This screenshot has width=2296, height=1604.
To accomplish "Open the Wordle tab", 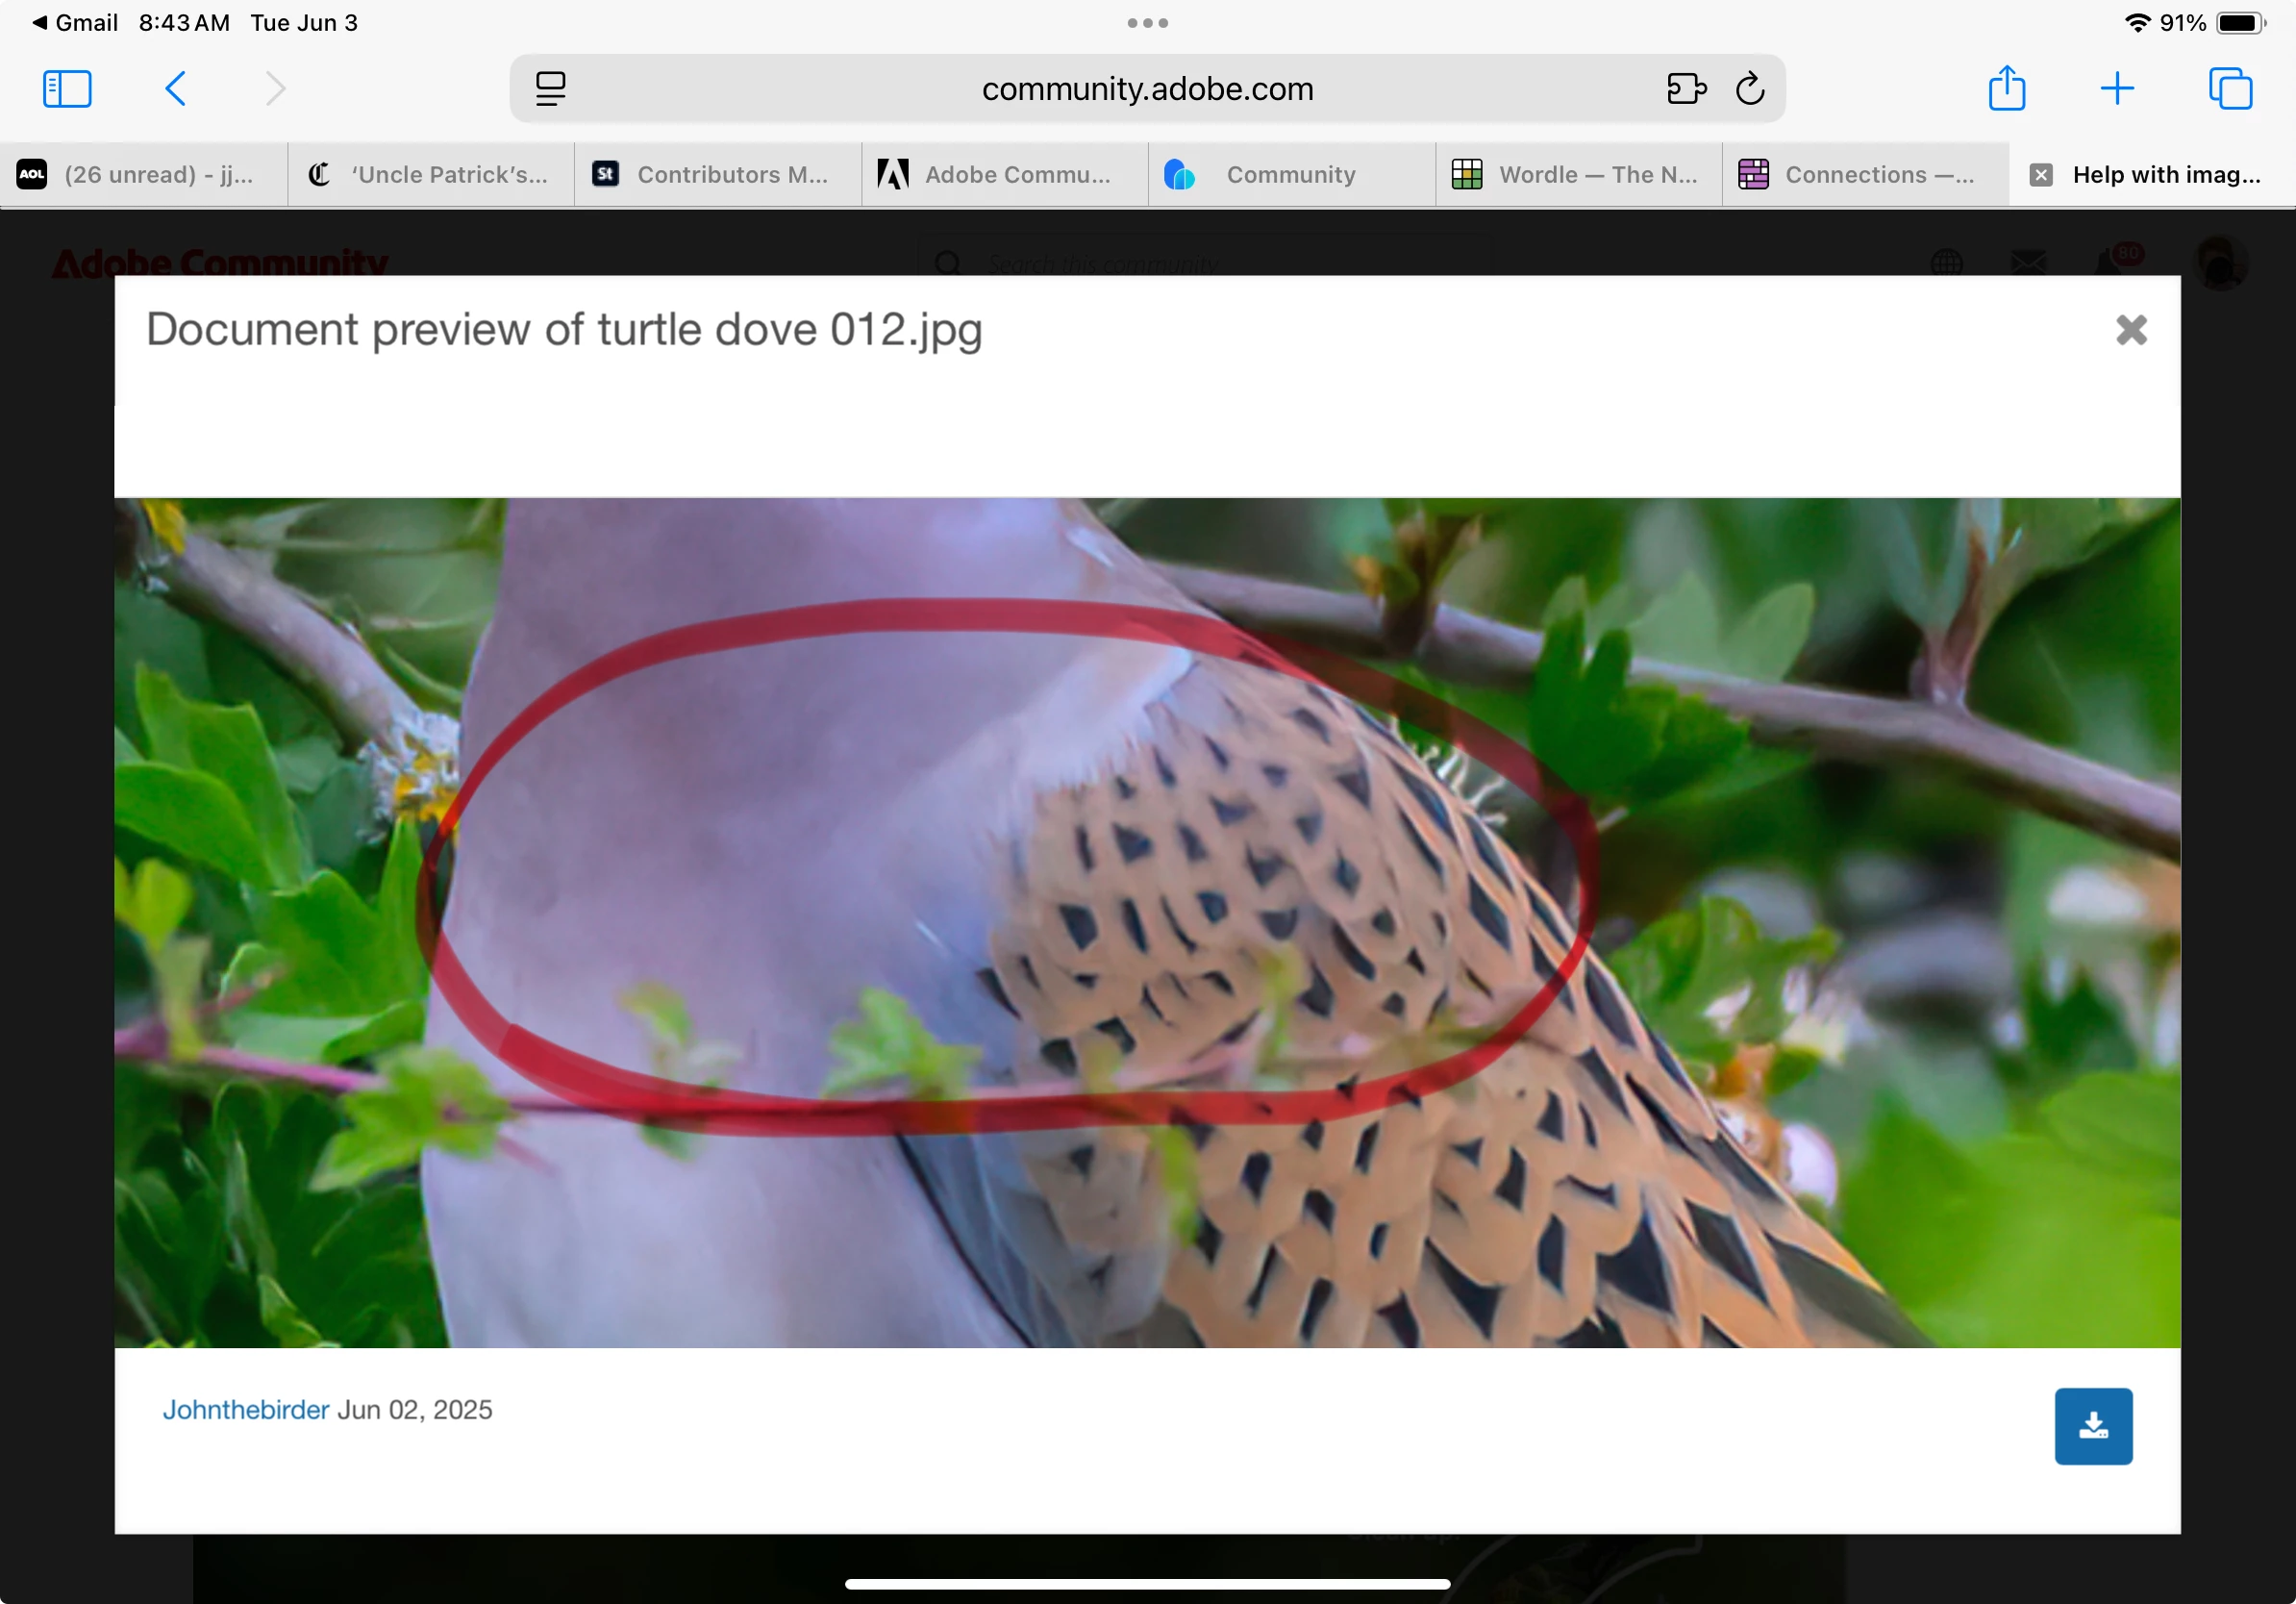I will 1579,175.
